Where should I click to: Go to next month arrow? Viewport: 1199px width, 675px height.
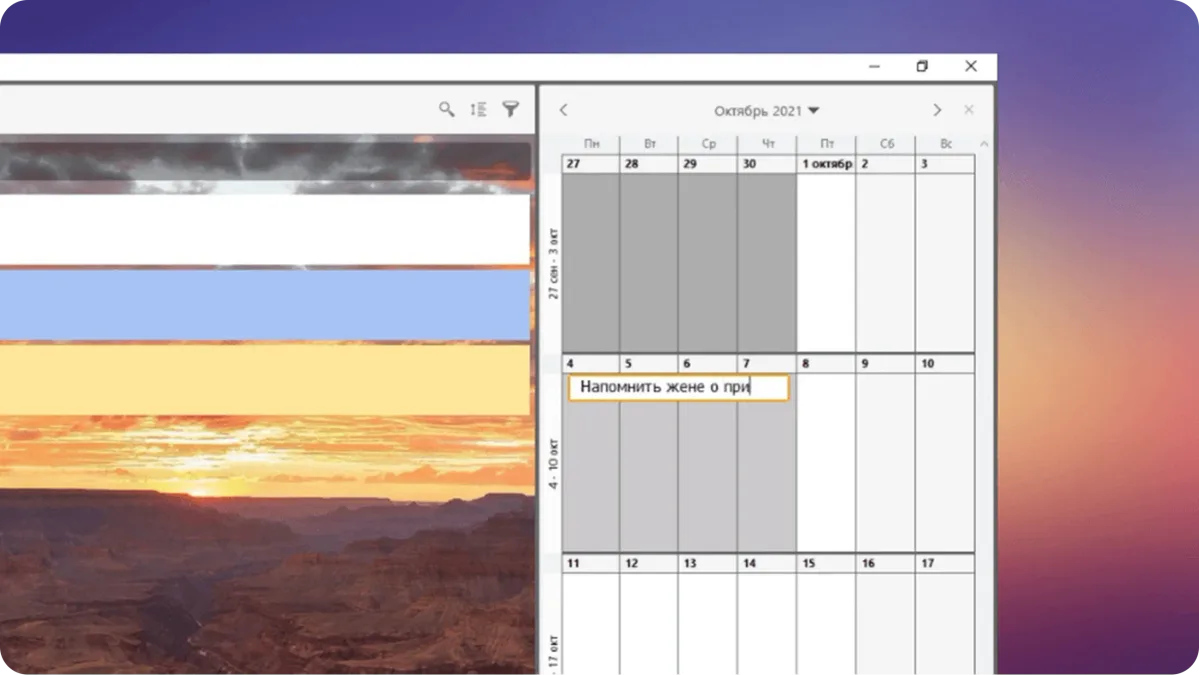[937, 110]
